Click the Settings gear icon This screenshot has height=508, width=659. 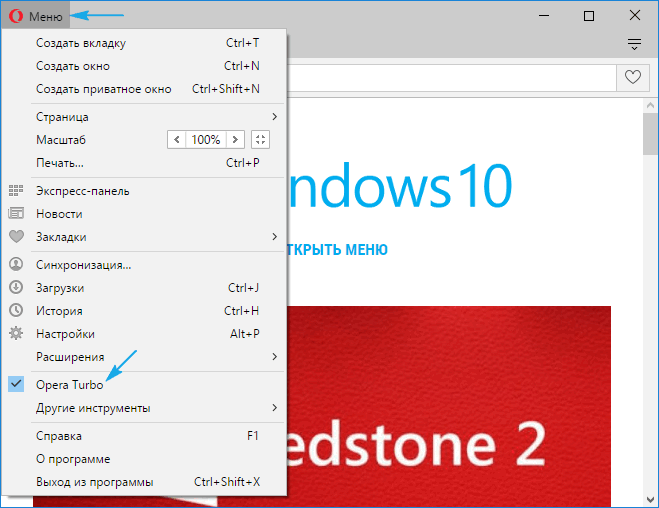point(16,334)
